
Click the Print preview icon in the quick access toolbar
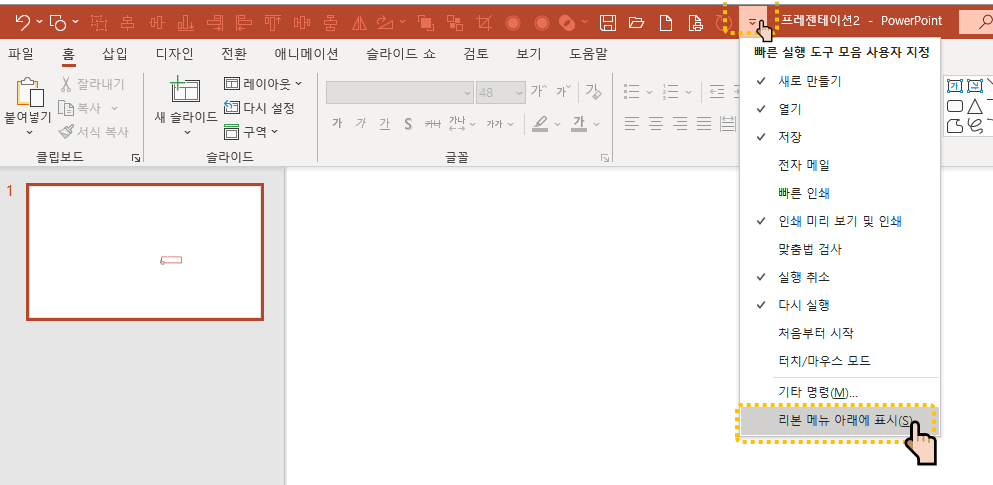[695, 23]
